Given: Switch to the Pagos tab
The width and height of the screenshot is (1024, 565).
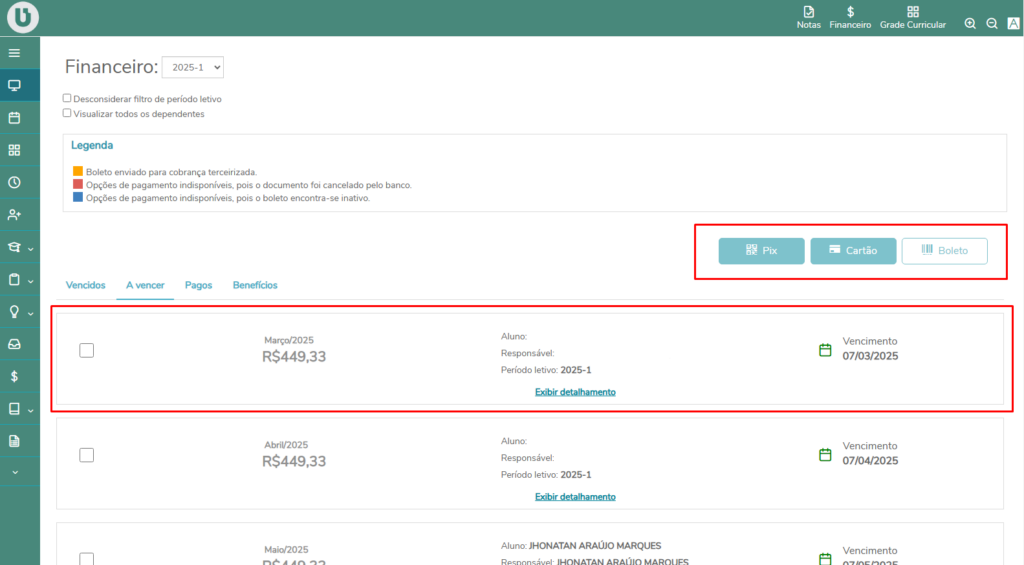Looking at the screenshot, I should [198, 285].
